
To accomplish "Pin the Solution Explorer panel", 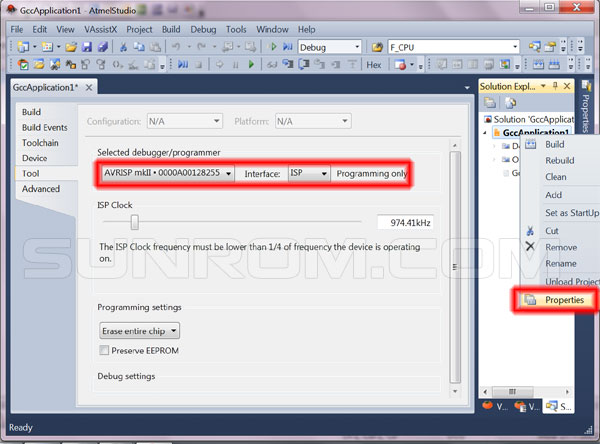I will 555,87.
